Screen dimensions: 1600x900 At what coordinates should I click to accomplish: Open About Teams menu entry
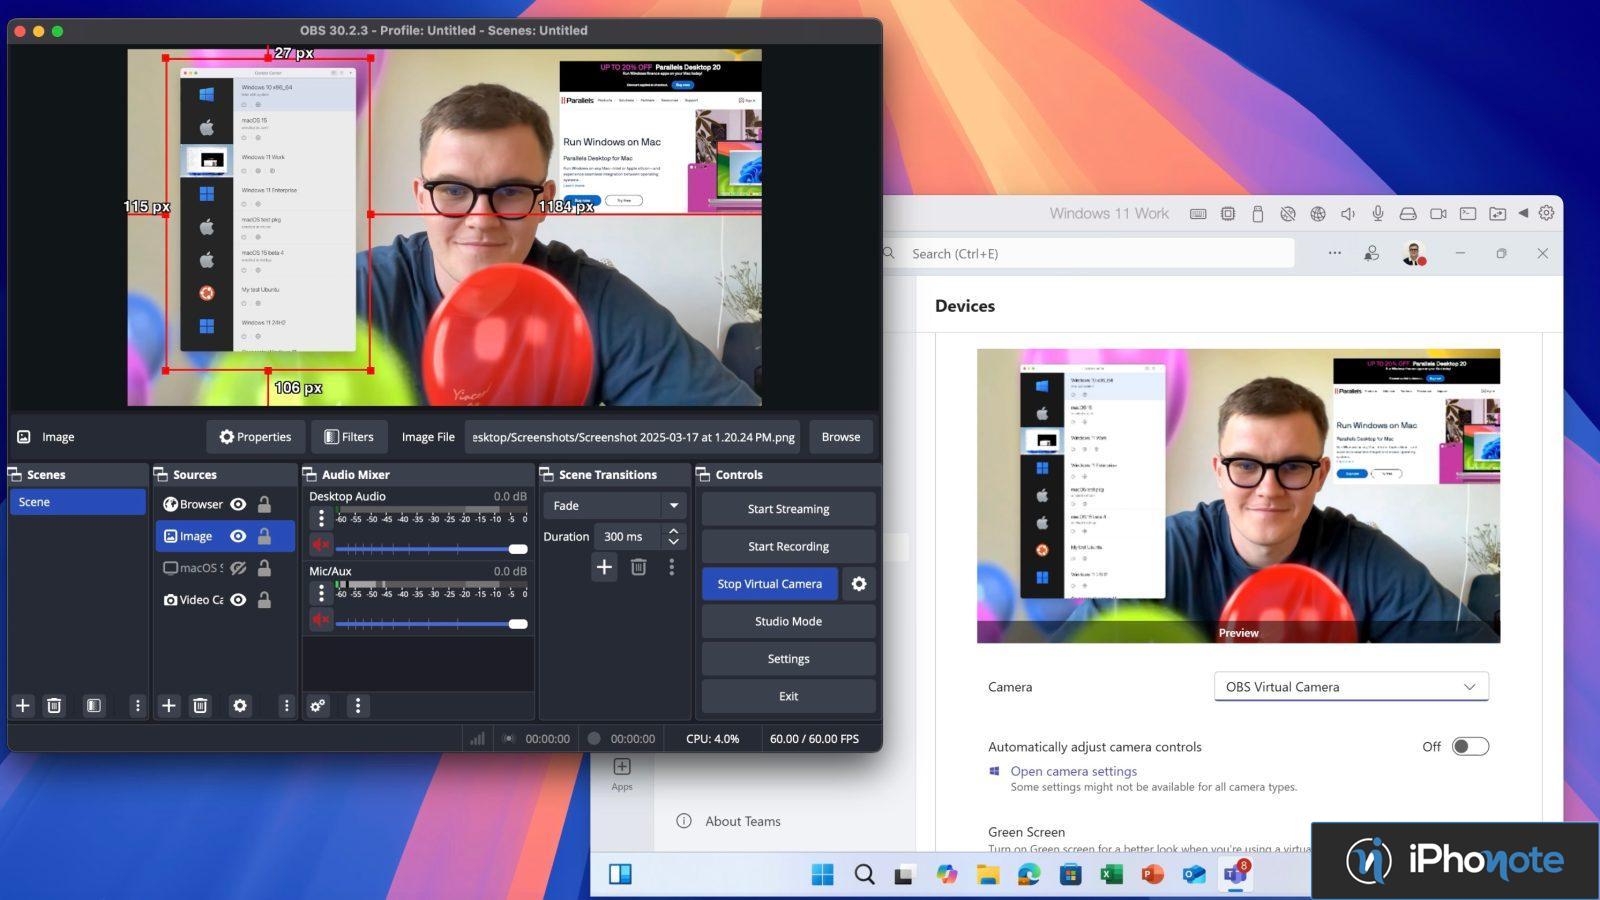click(742, 821)
